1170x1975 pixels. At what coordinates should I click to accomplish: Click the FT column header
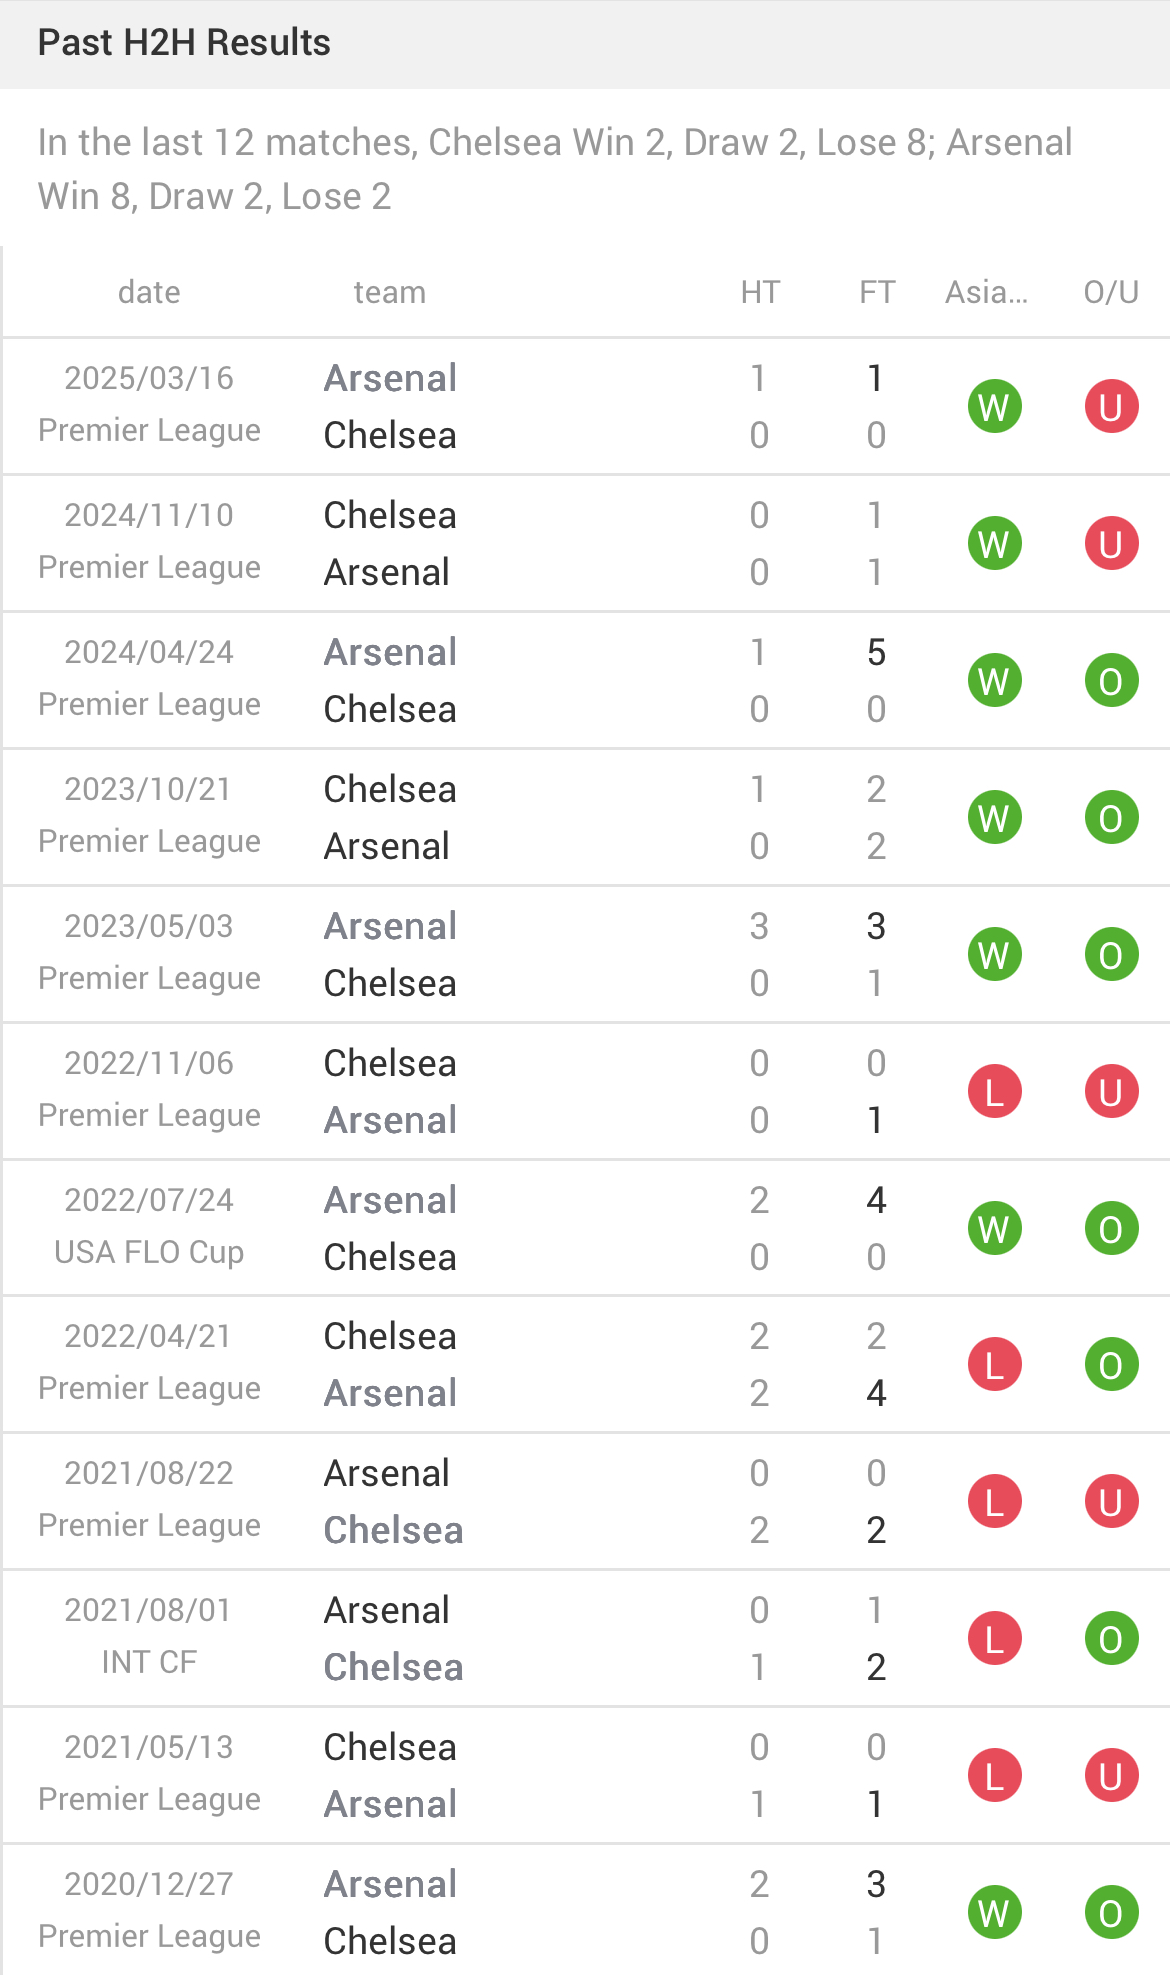(x=877, y=292)
